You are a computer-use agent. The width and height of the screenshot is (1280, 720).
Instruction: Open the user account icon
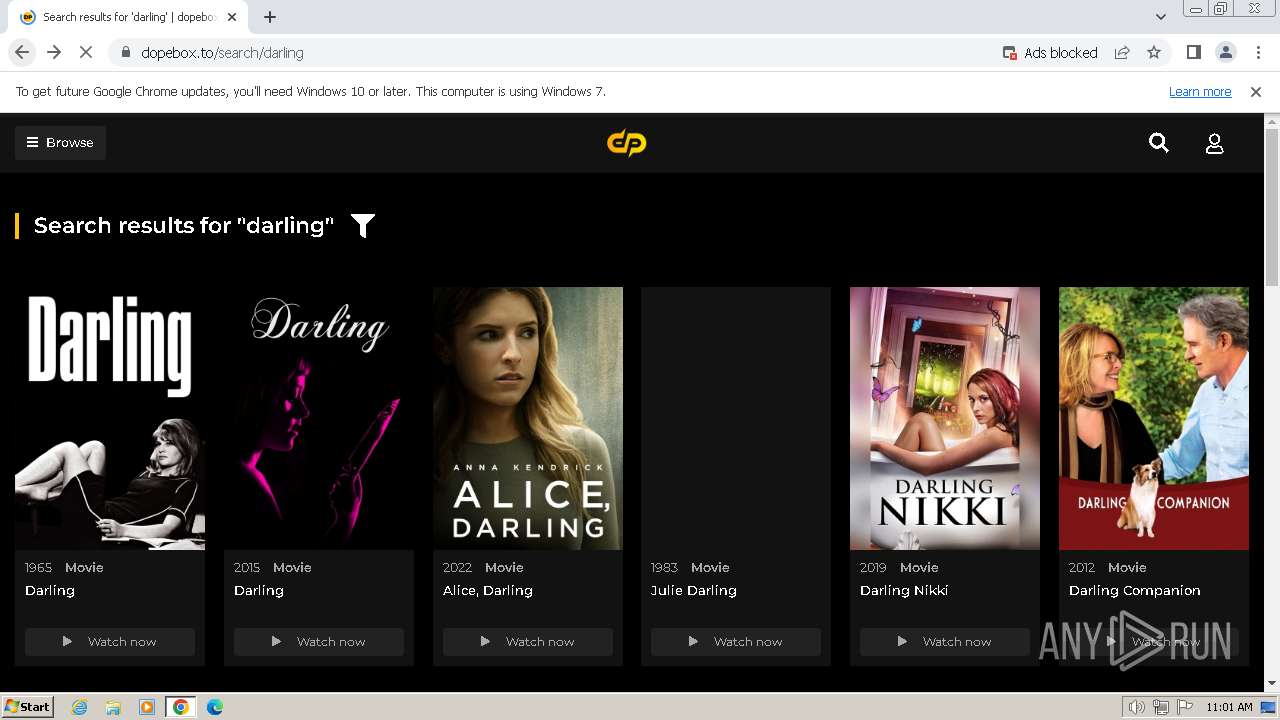[1215, 144]
